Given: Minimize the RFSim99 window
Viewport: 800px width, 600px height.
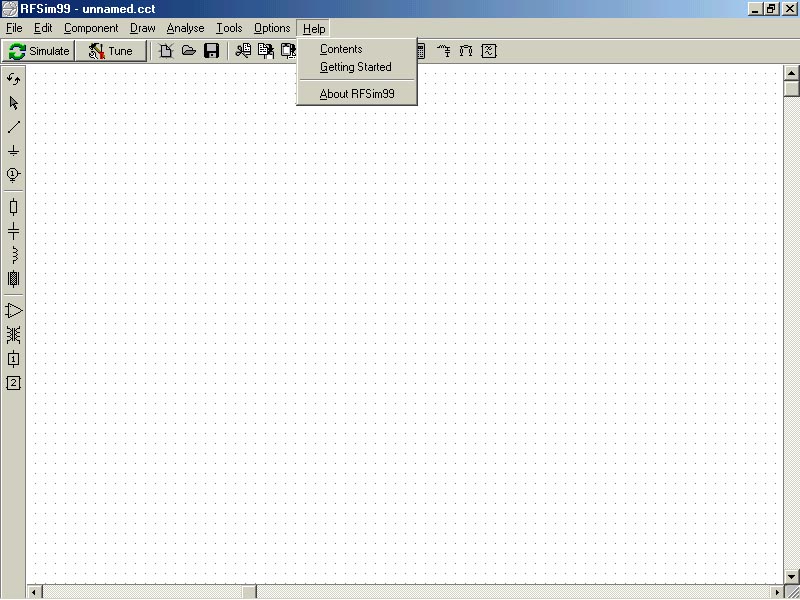Looking at the screenshot, I should [x=756, y=9].
